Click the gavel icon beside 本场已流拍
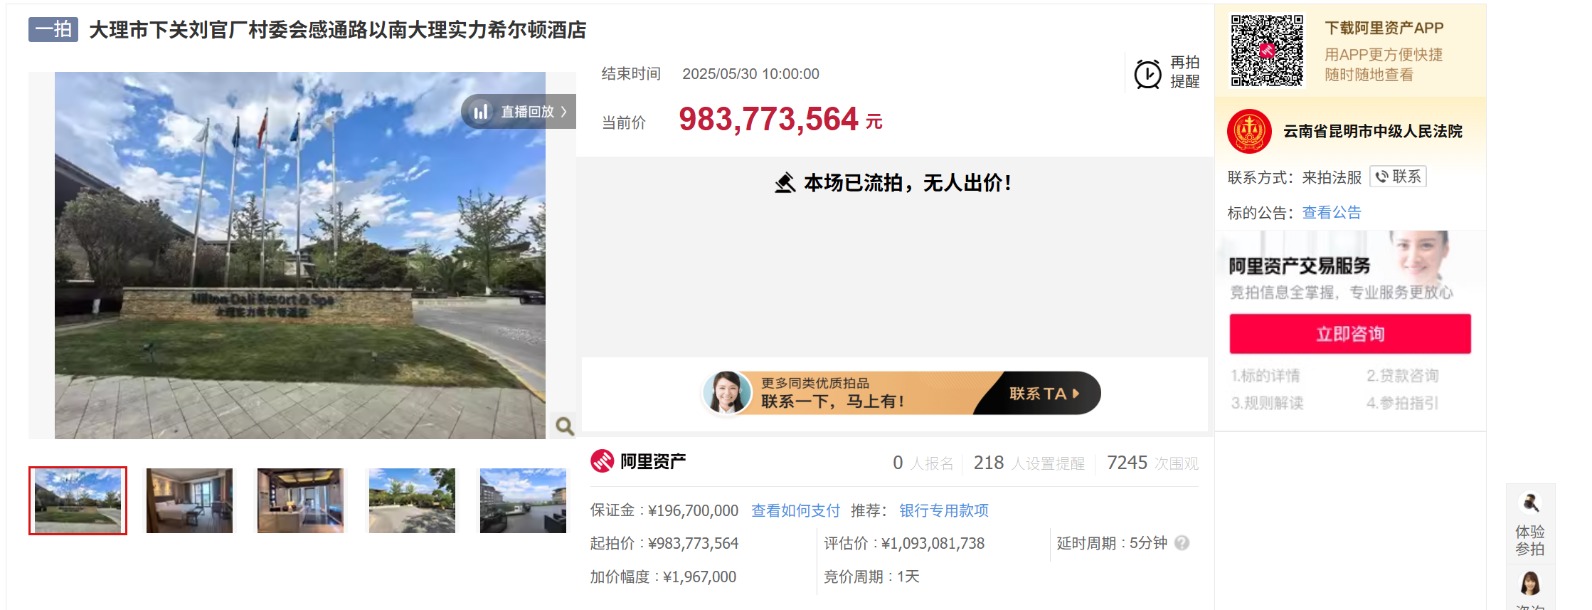1592x610 pixels. tap(785, 183)
